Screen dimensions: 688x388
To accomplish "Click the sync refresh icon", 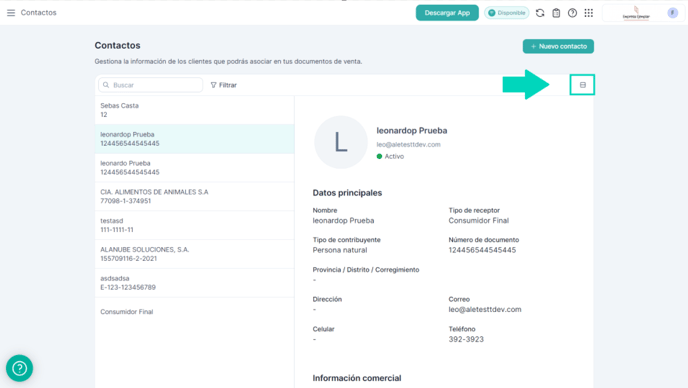I will 540,13.
